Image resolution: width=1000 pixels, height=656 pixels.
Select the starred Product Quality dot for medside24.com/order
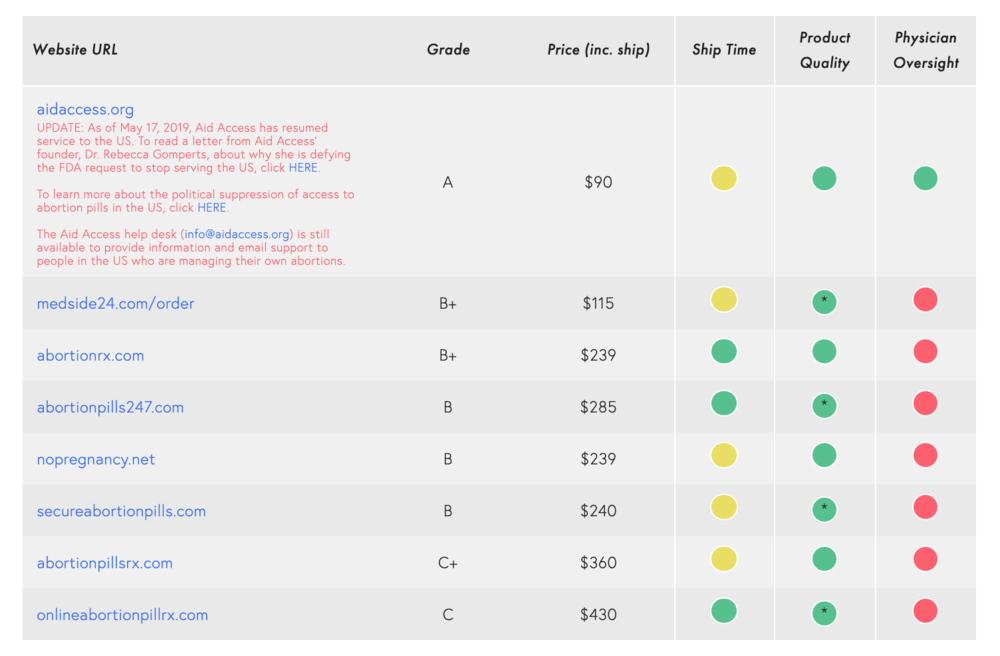[x=824, y=302]
